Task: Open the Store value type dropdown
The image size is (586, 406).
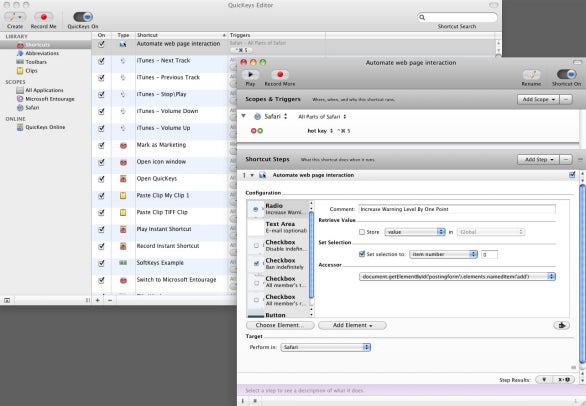Action: 415,232
